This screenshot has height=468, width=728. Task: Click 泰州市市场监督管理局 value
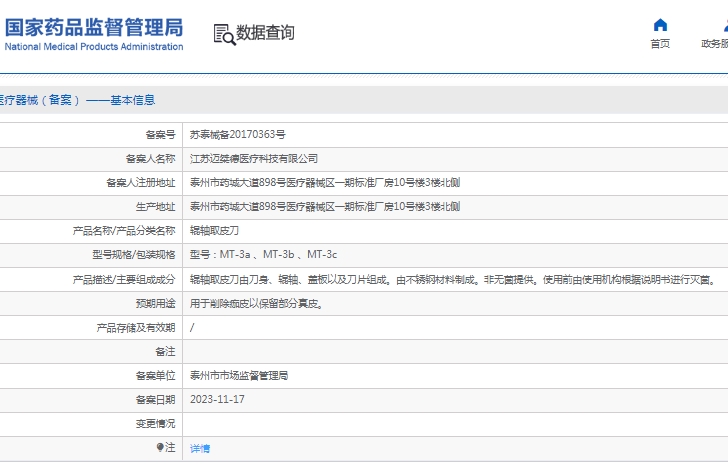click(x=239, y=376)
